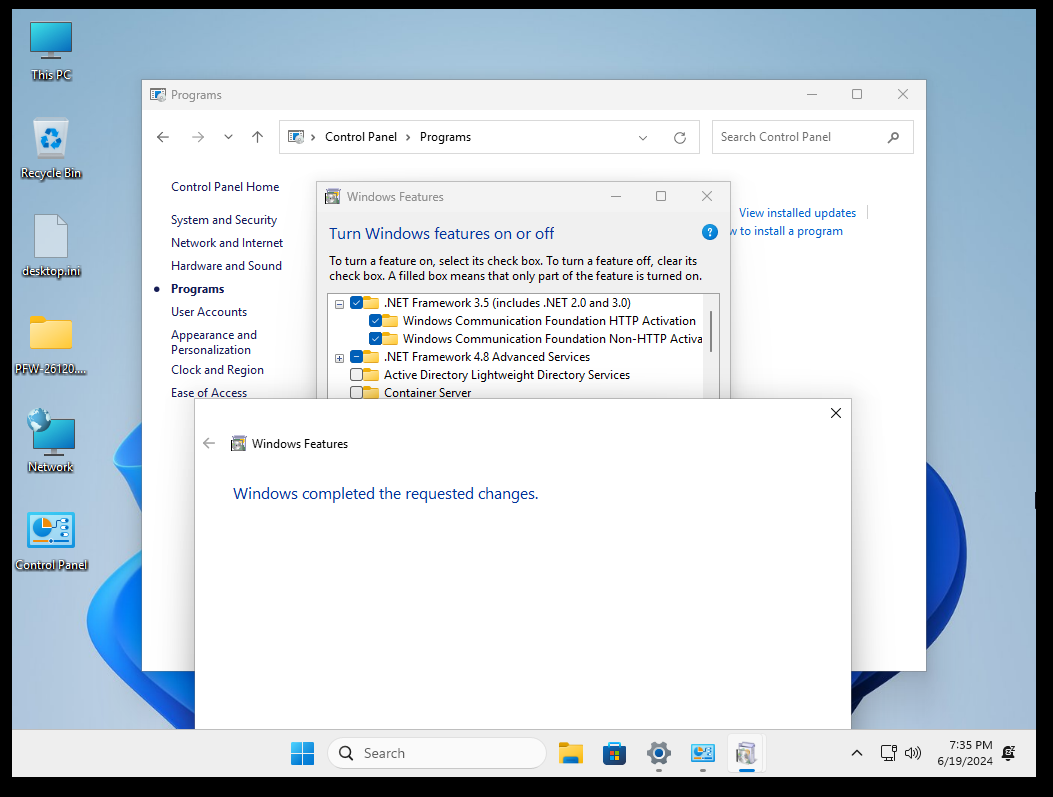1053x797 pixels.
Task: Click the Programs breadcrumb in the address bar
Action: (x=445, y=137)
